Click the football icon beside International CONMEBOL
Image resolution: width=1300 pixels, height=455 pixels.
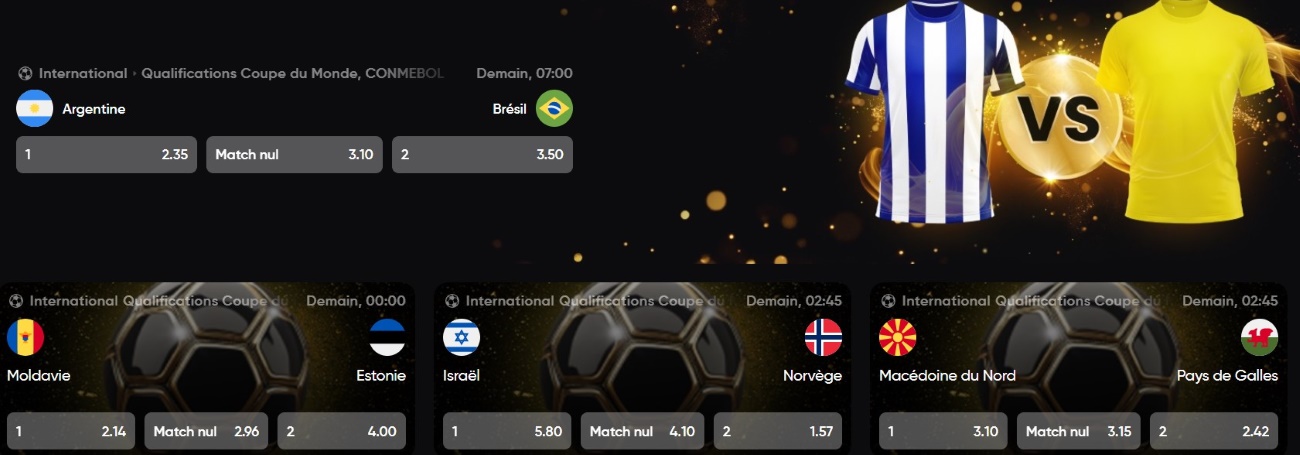coord(25,73)
